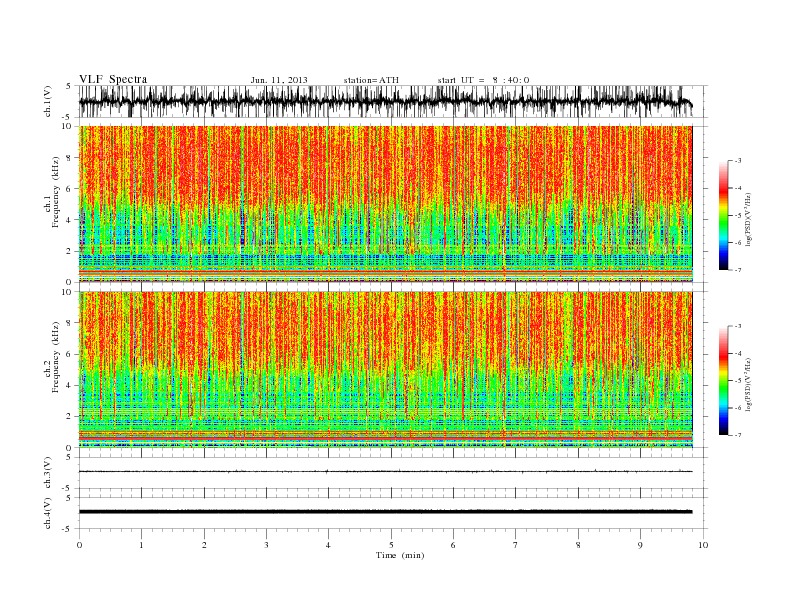Select the date text "Jun. 11, 2013"
Image resolution: width=792 pixels, height=612 pixels.
click(279, 80)
